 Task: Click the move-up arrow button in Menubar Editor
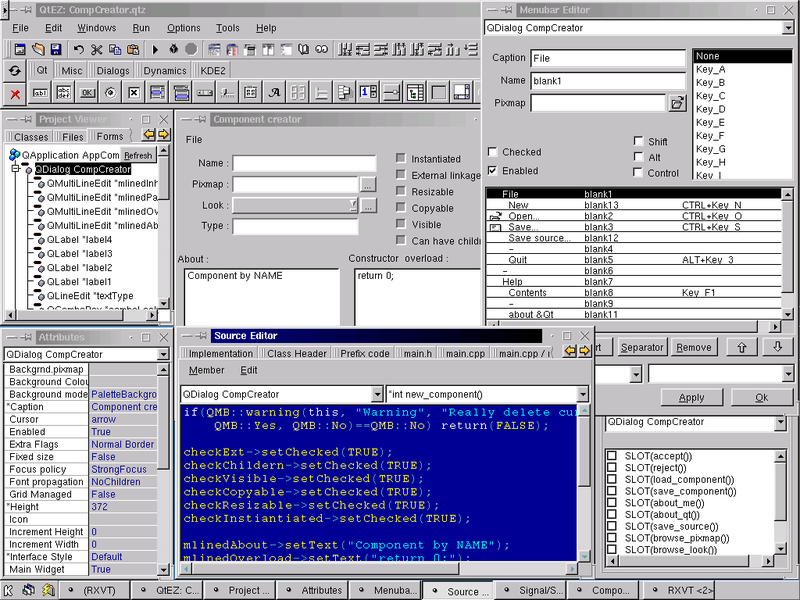coord(741,347)
